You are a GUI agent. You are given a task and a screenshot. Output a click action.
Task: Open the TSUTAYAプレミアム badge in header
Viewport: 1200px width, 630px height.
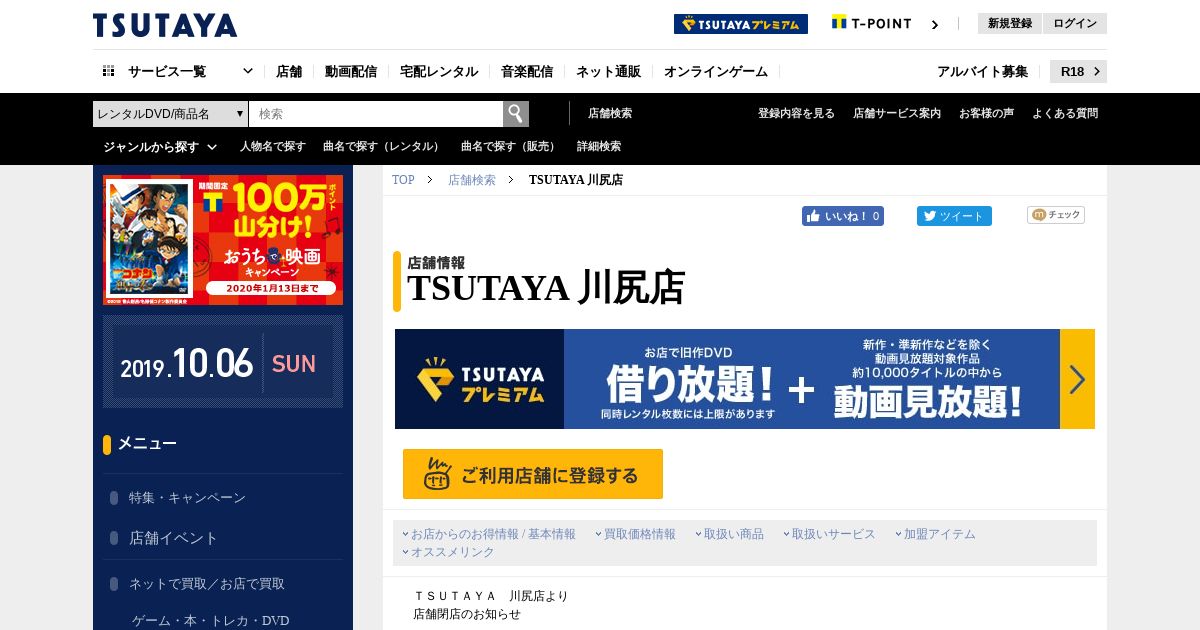[x=741, y=24]
